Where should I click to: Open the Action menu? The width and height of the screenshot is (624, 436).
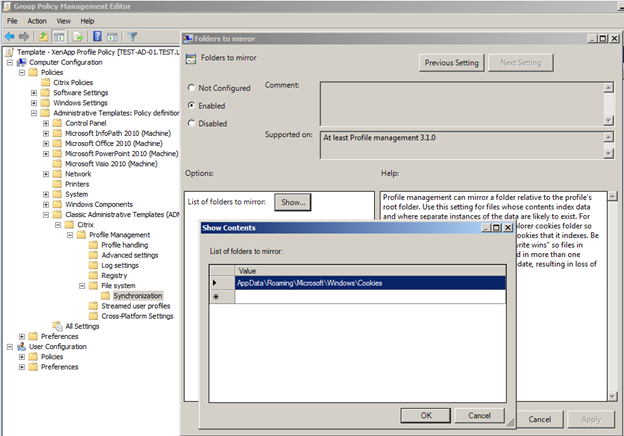(x=37, y=20)
